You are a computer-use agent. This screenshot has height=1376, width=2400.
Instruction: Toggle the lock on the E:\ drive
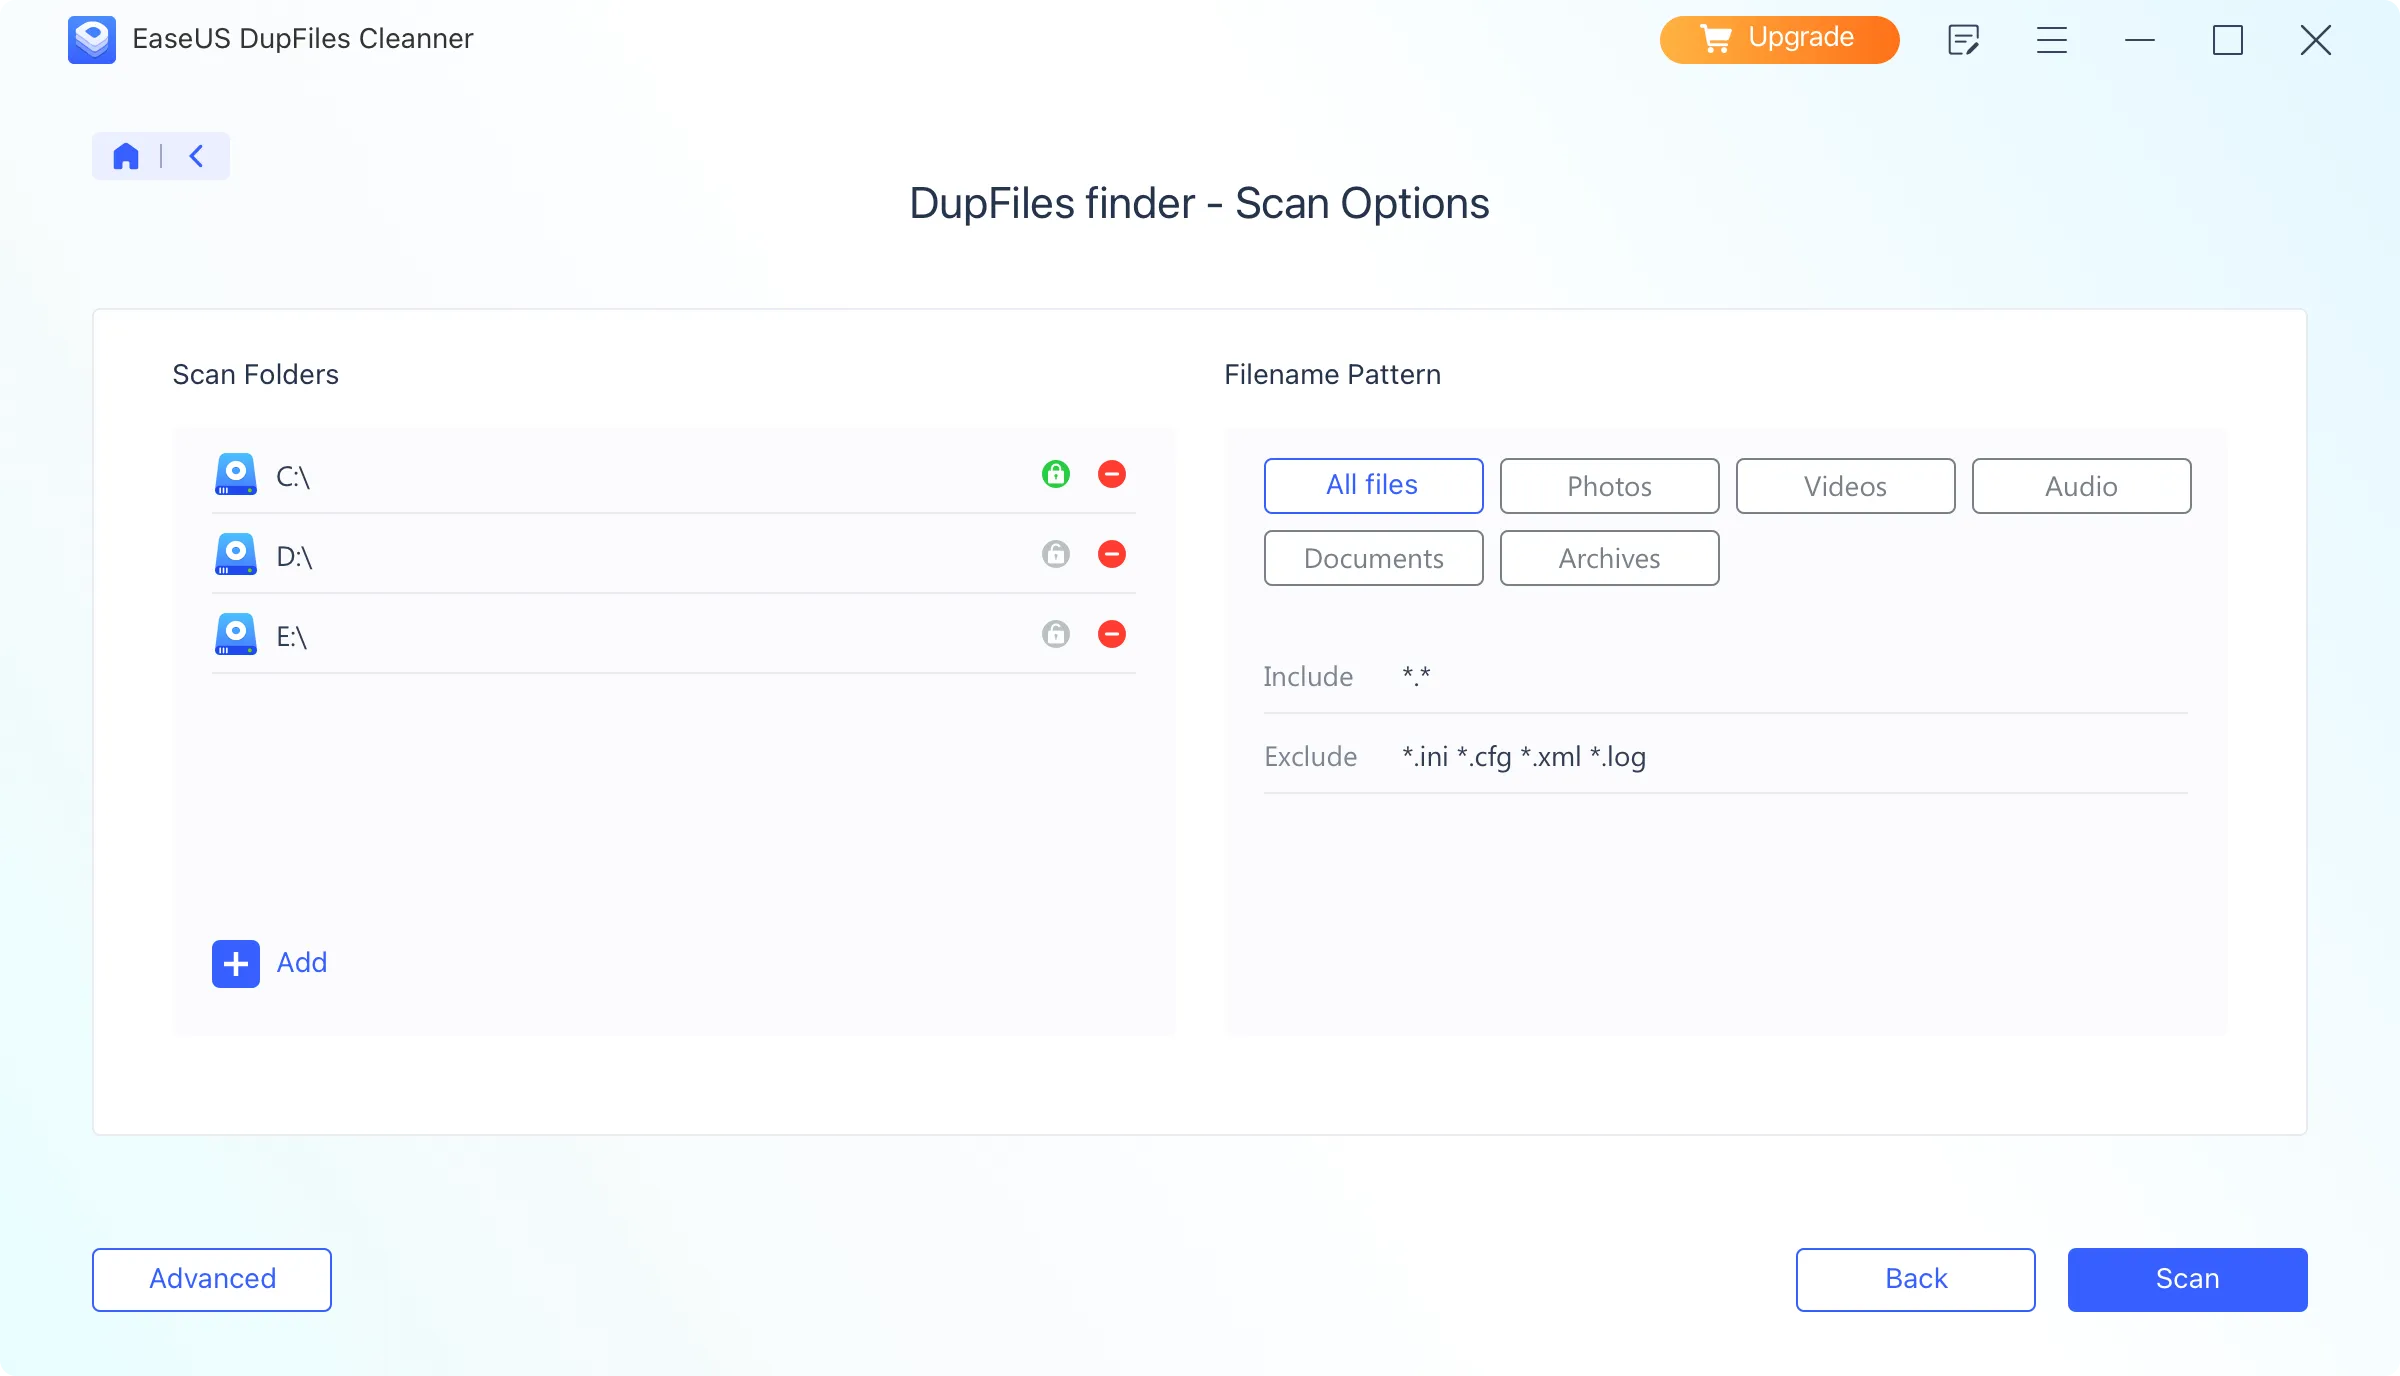tap(1057, 634)
